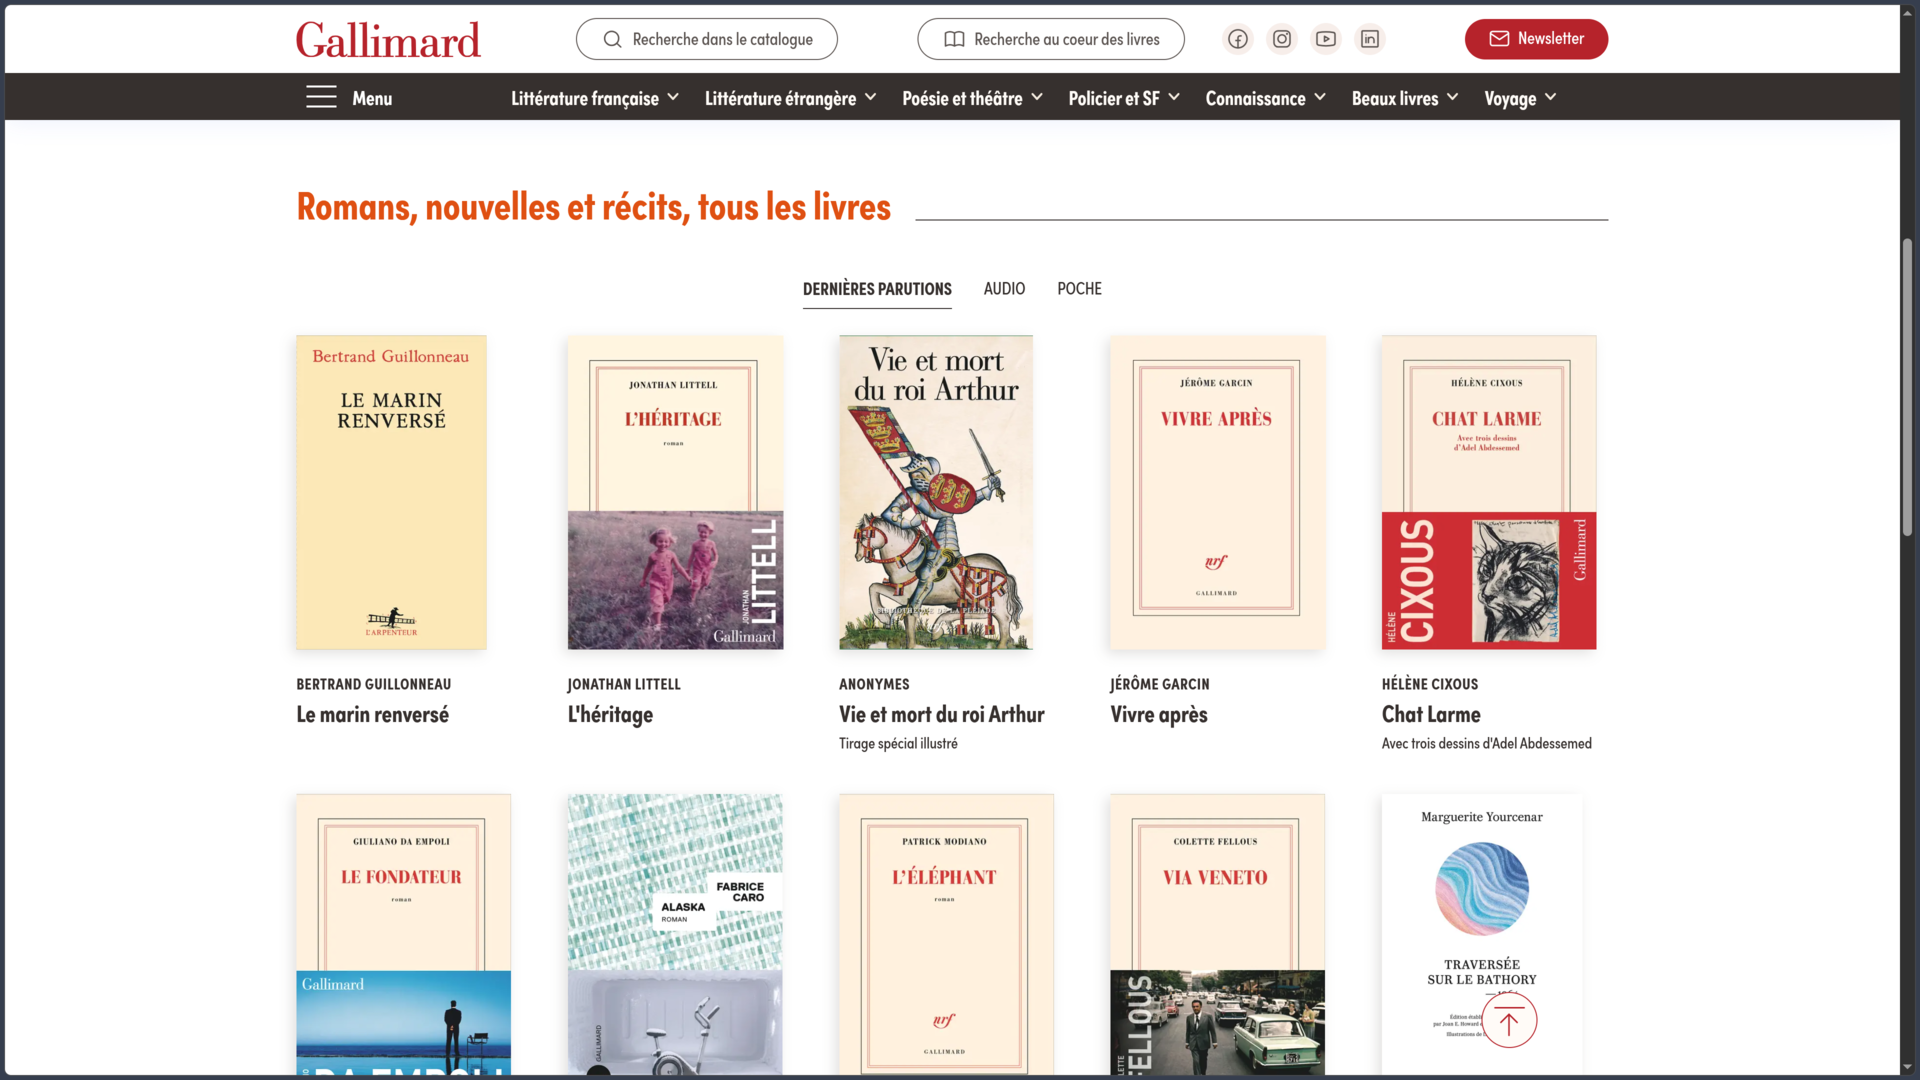This screenshot has height=1080, width=1920.
Task: Click the page's vertical scrollbar thumb
Action: (x=1908, y=388)
